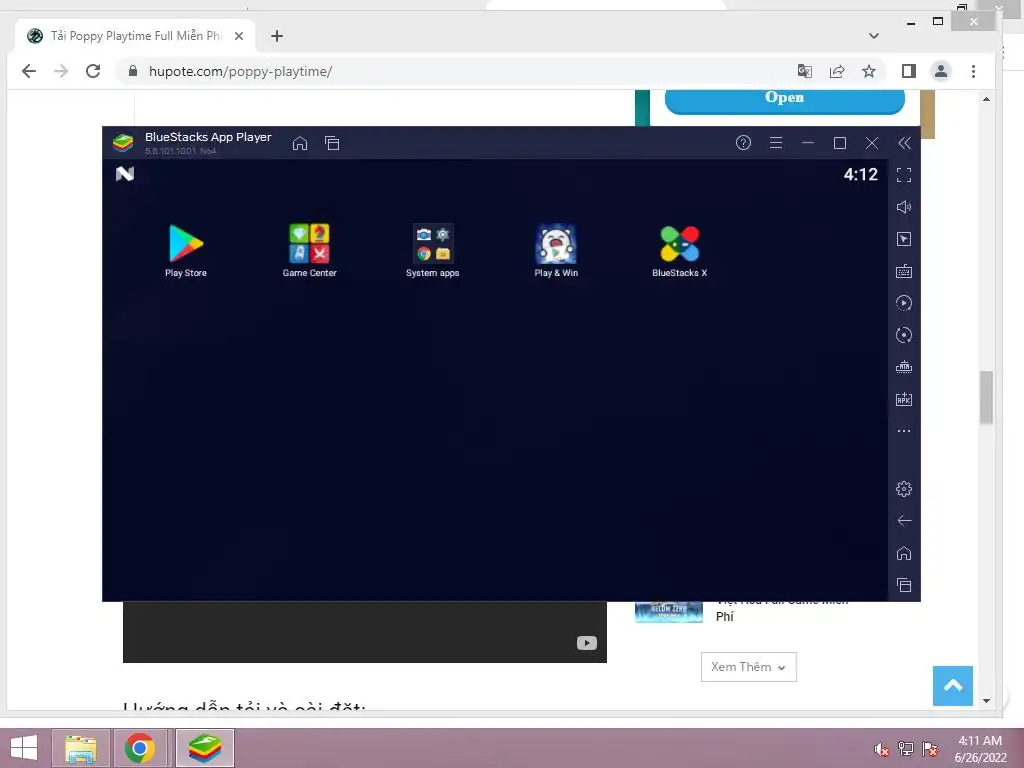Open the memory trim icon in BlueStacks sidebar
This screenshot has width=1024, height=768.
(x=904, y=367)
